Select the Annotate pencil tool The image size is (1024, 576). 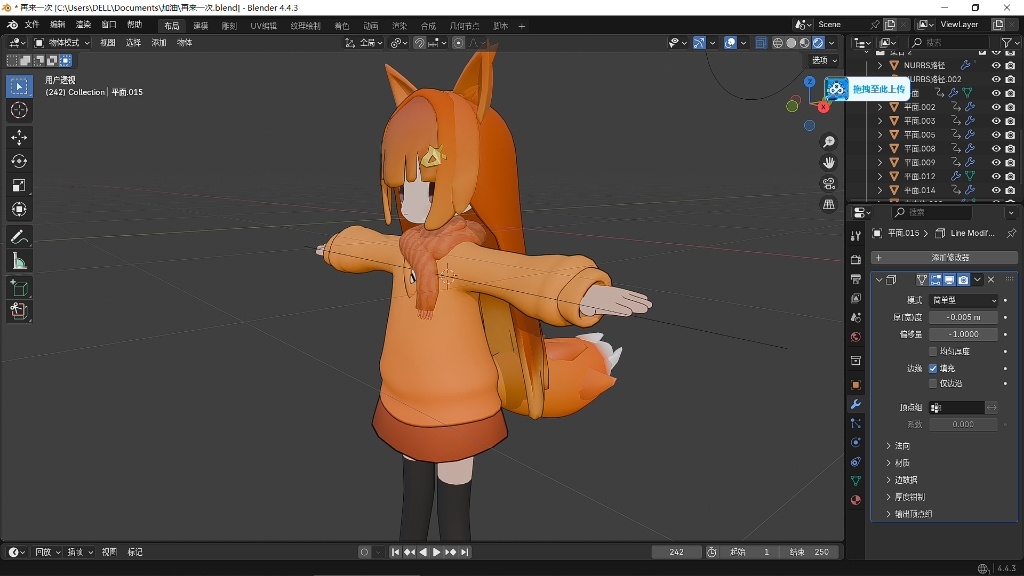(19, 236)
